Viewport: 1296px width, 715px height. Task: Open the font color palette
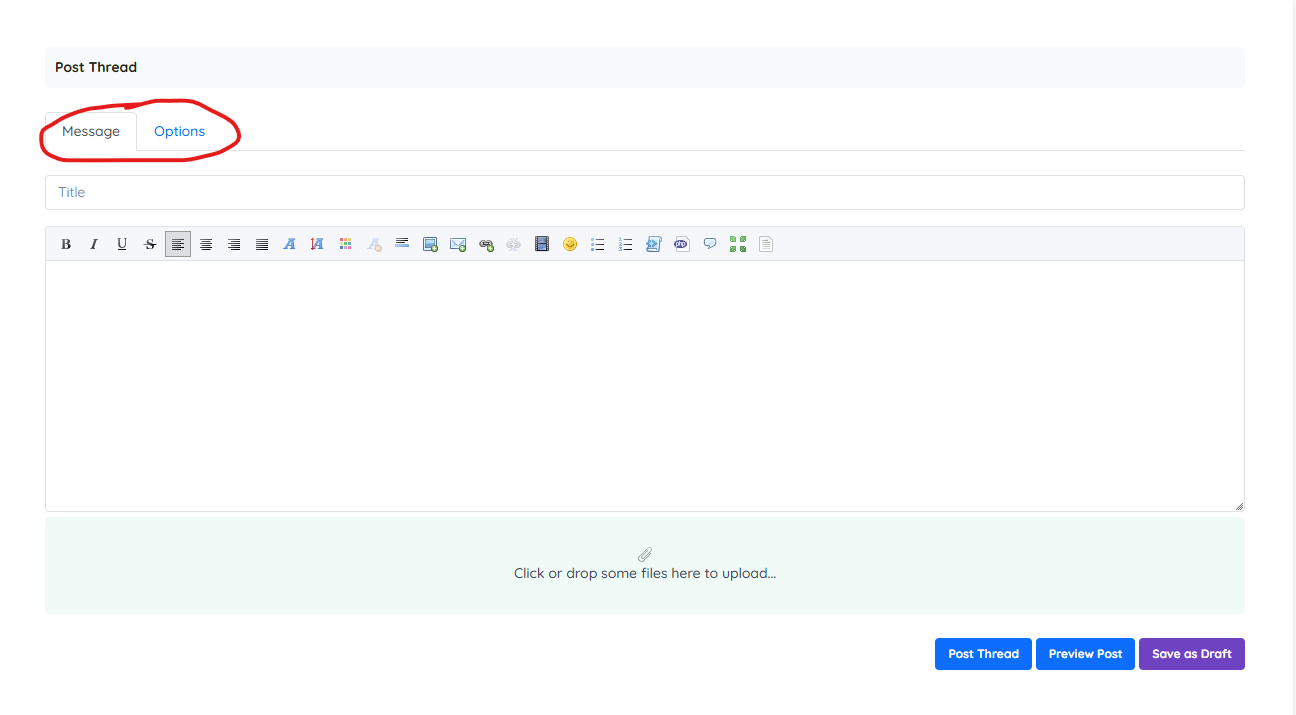point(346,244)
